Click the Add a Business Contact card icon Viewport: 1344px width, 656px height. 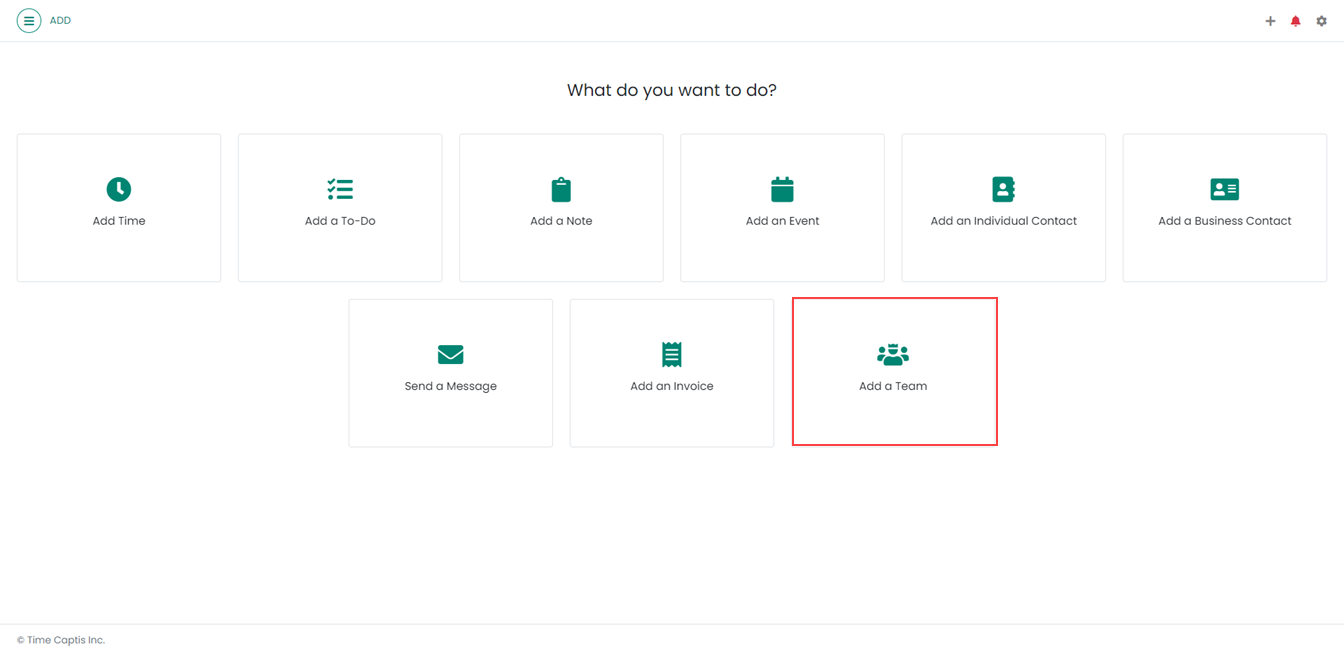pos(1224,189)
